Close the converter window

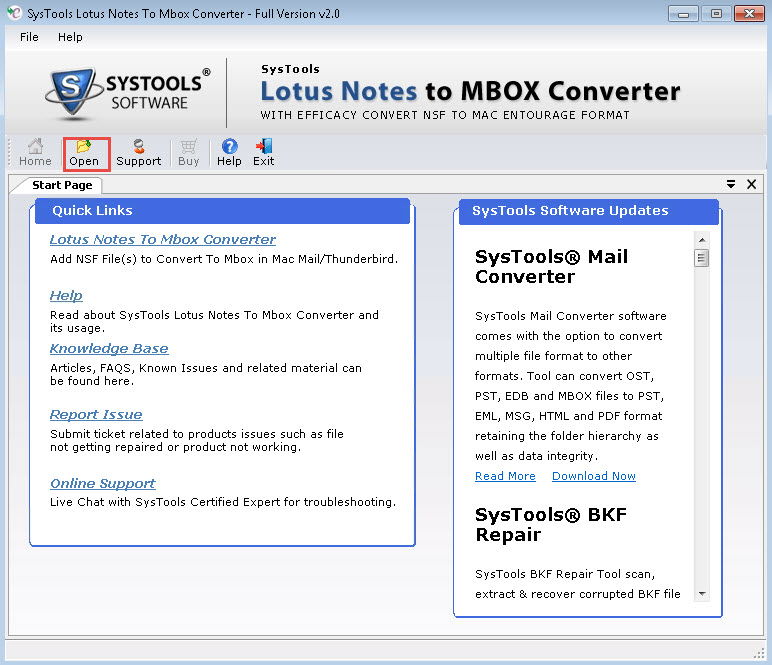749,14
